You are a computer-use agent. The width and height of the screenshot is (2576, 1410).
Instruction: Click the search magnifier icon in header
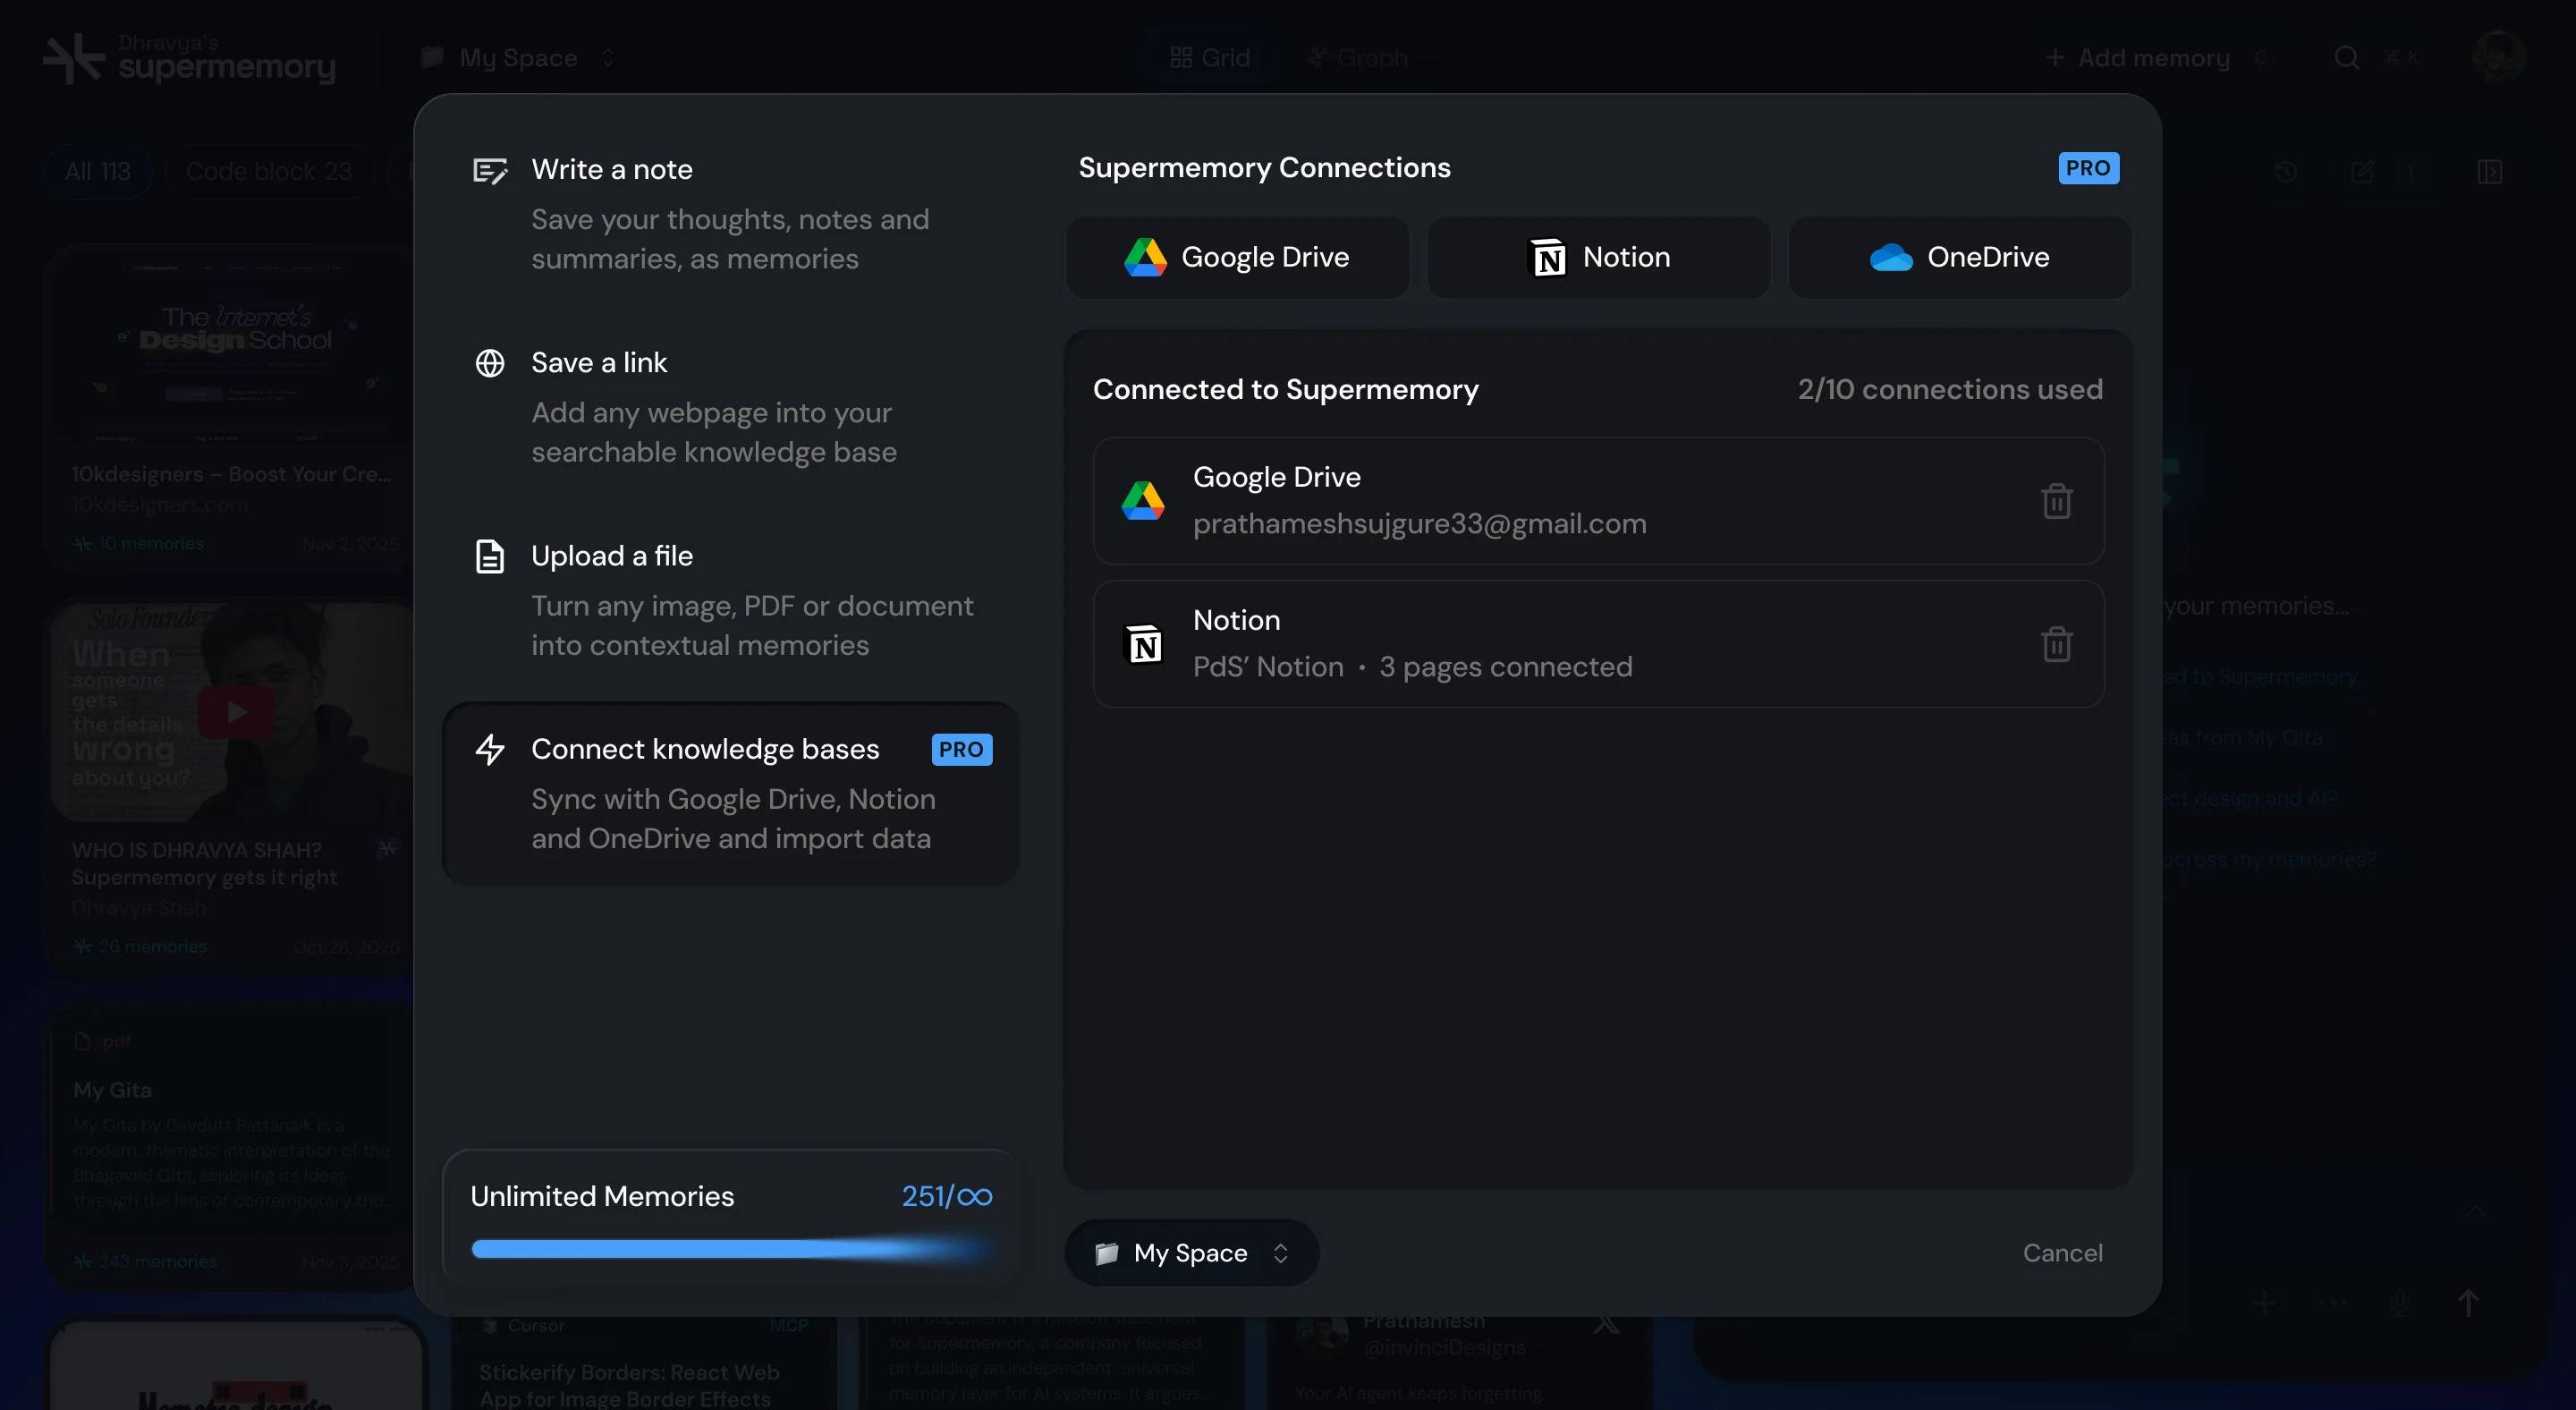(x=2346, y=58)
